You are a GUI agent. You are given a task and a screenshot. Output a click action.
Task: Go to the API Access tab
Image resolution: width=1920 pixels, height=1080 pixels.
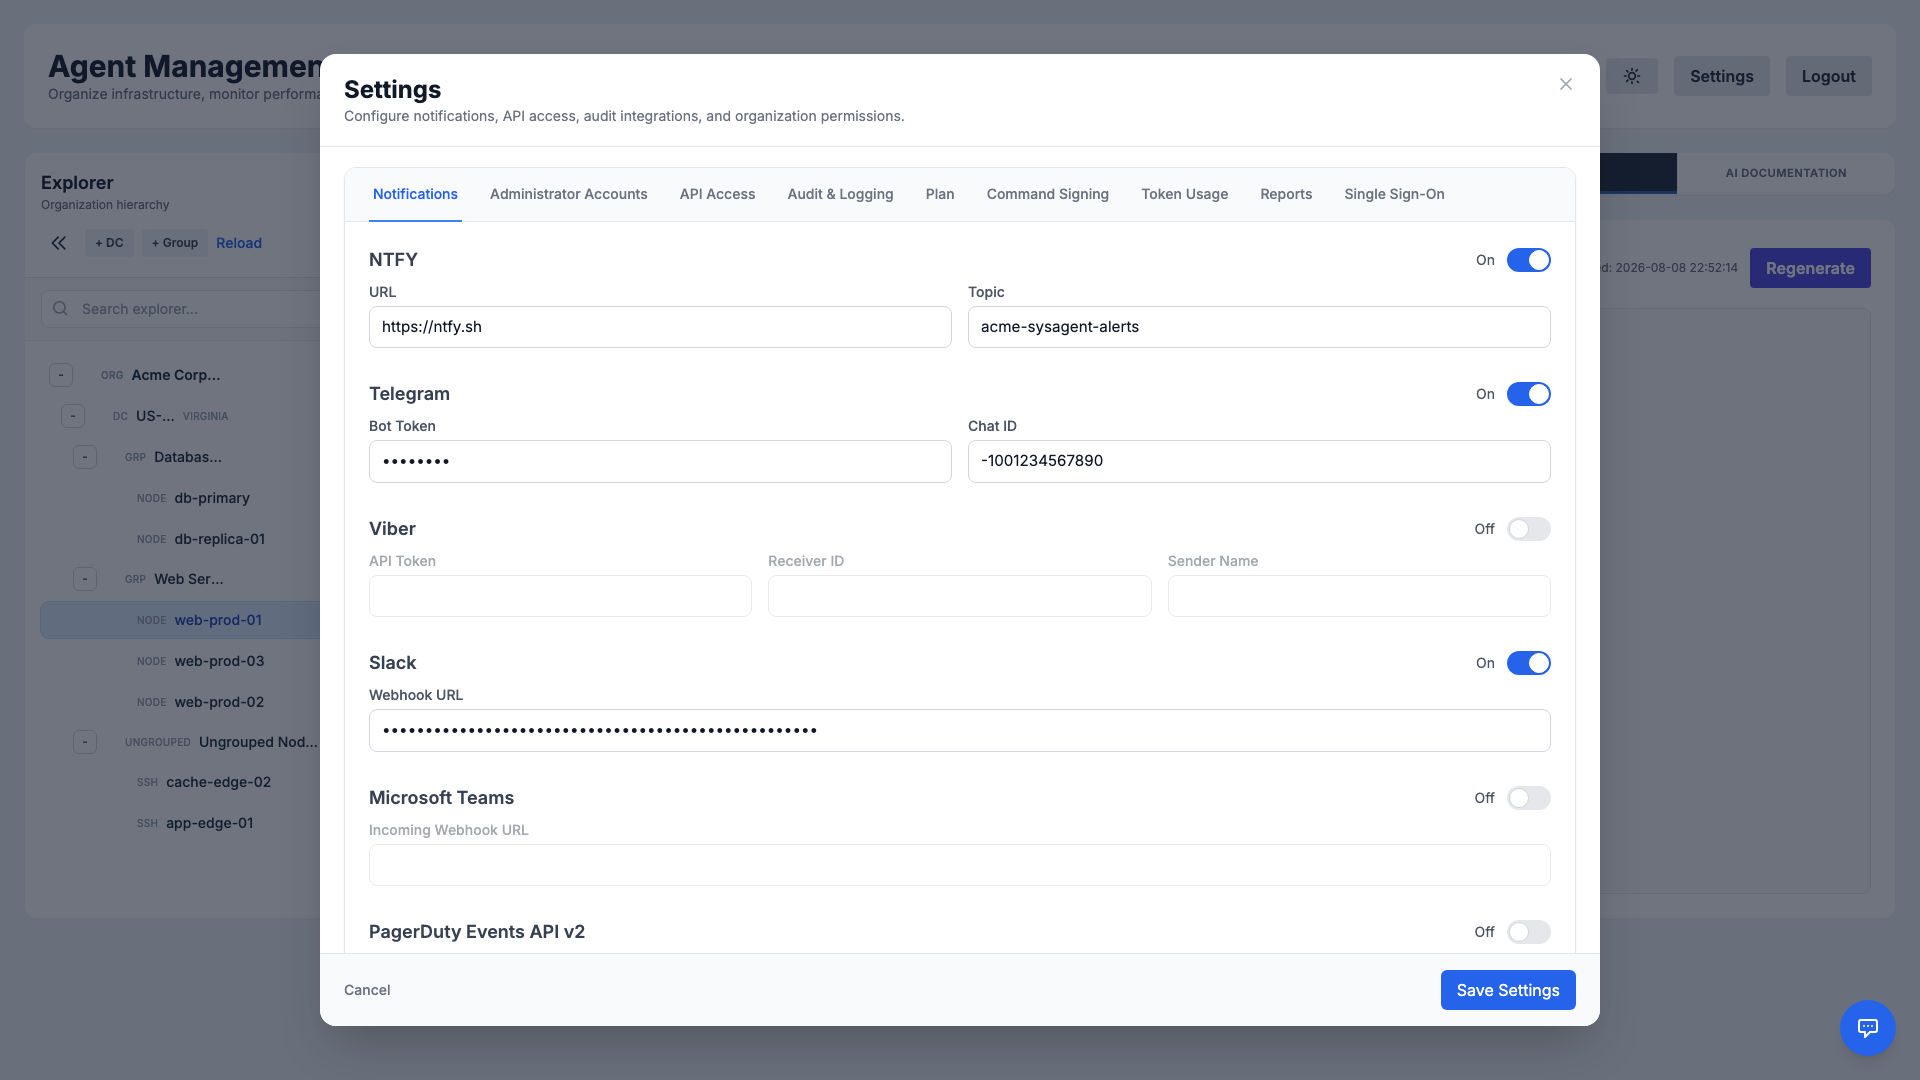click(x=717, y=194)
